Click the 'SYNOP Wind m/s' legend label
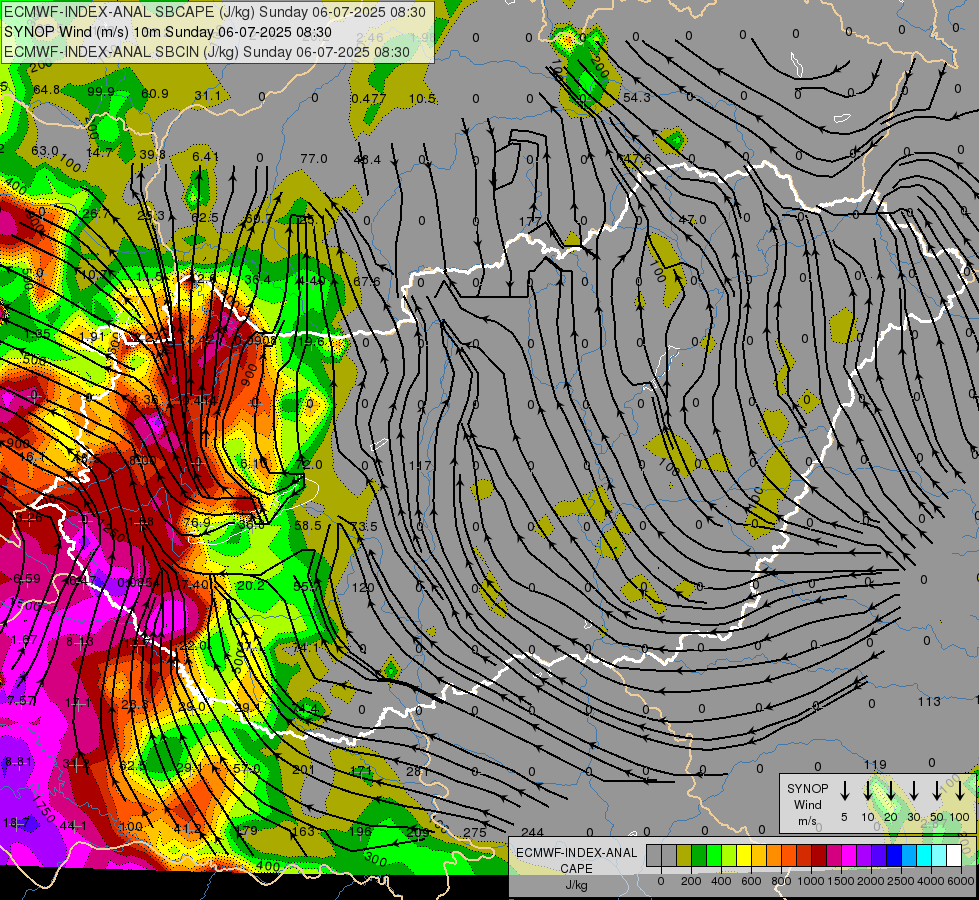 (807, 804)
